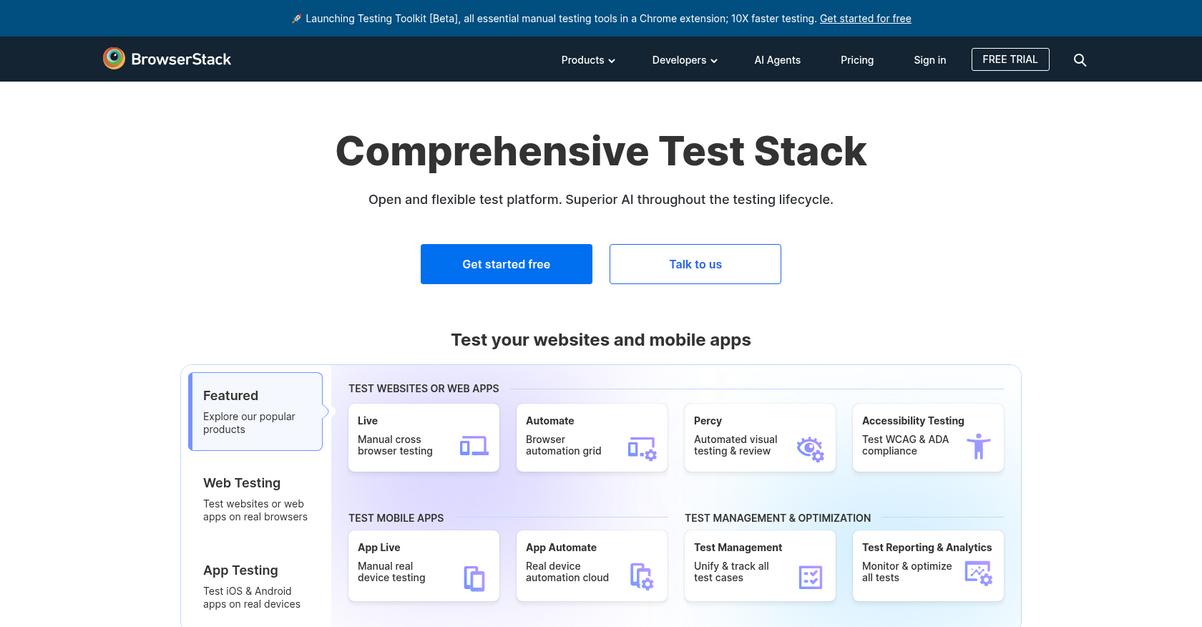This screenshot has width=1202, height=627.
Task: Click the App Automate phone-gear icon
Action: [642, 577]
